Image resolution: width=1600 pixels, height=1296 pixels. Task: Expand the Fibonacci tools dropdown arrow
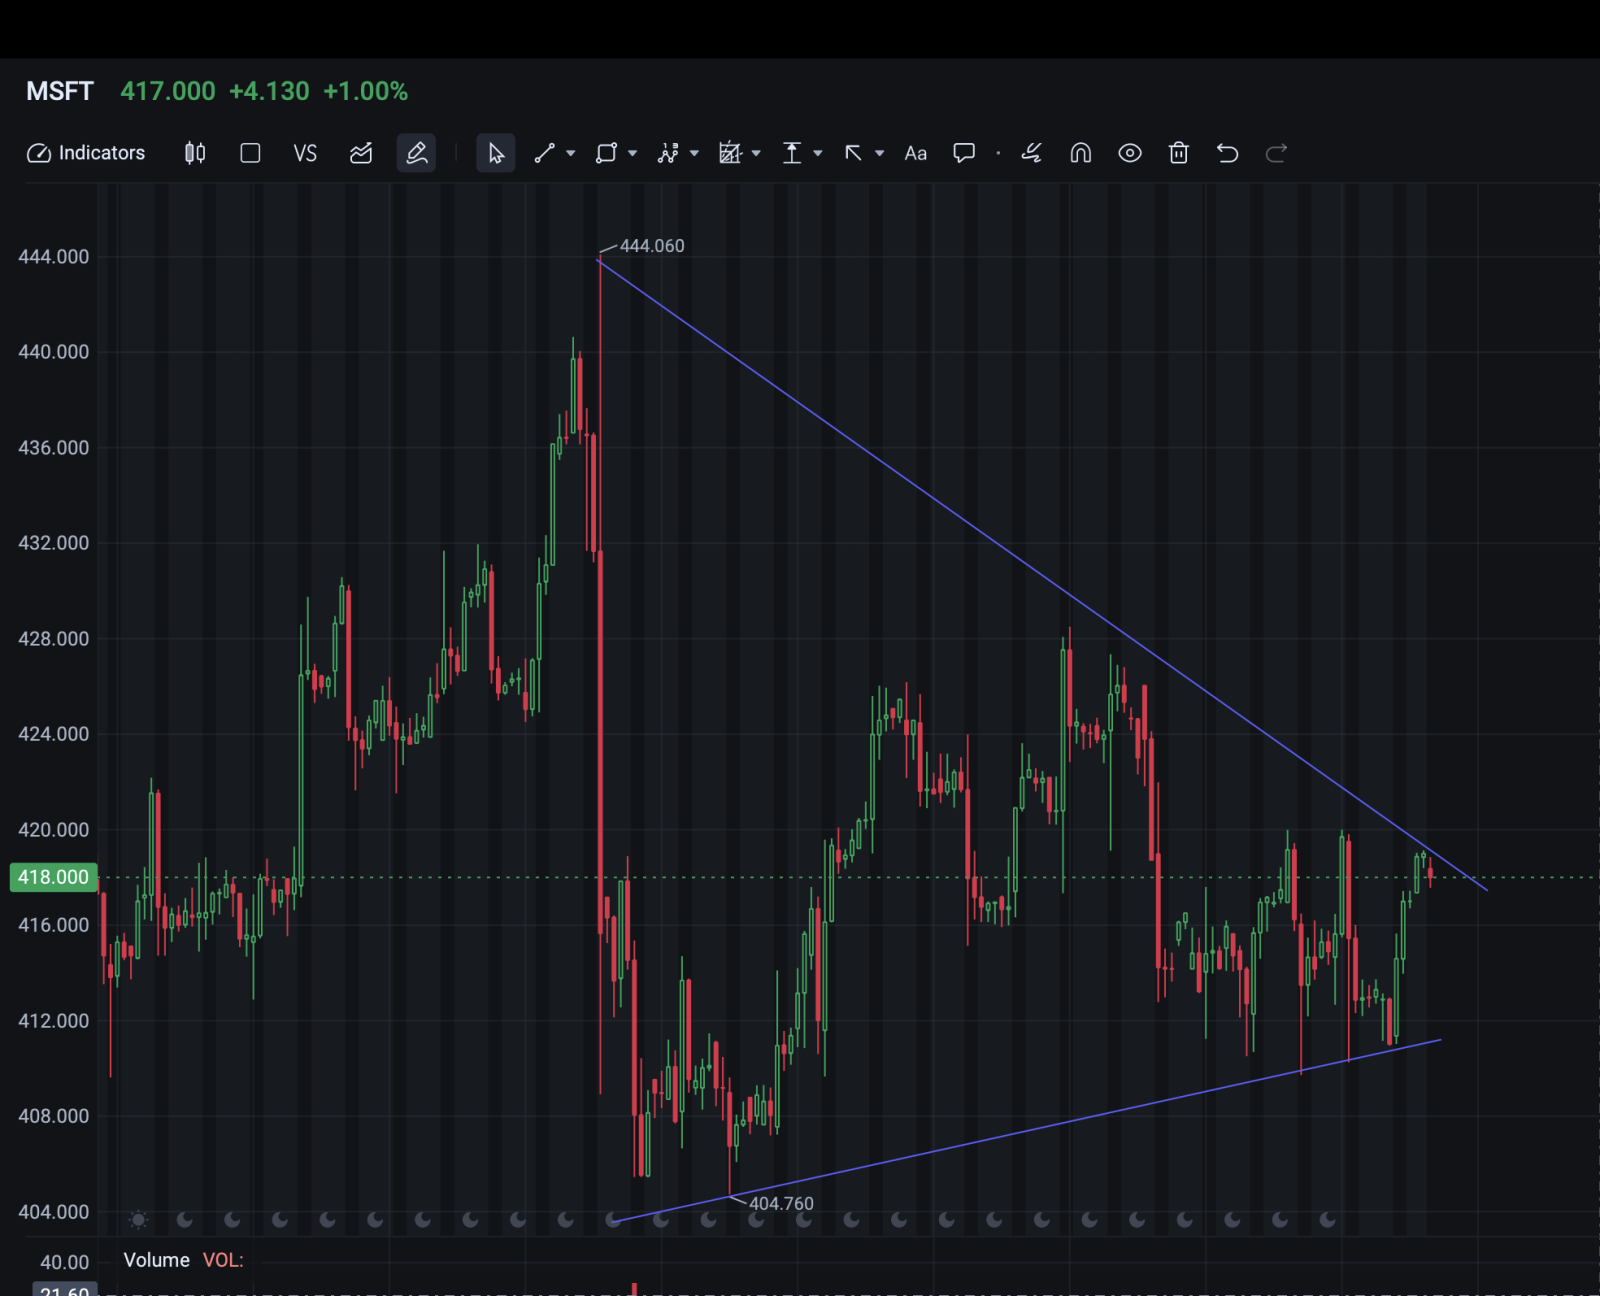click(x=757, y=153)
